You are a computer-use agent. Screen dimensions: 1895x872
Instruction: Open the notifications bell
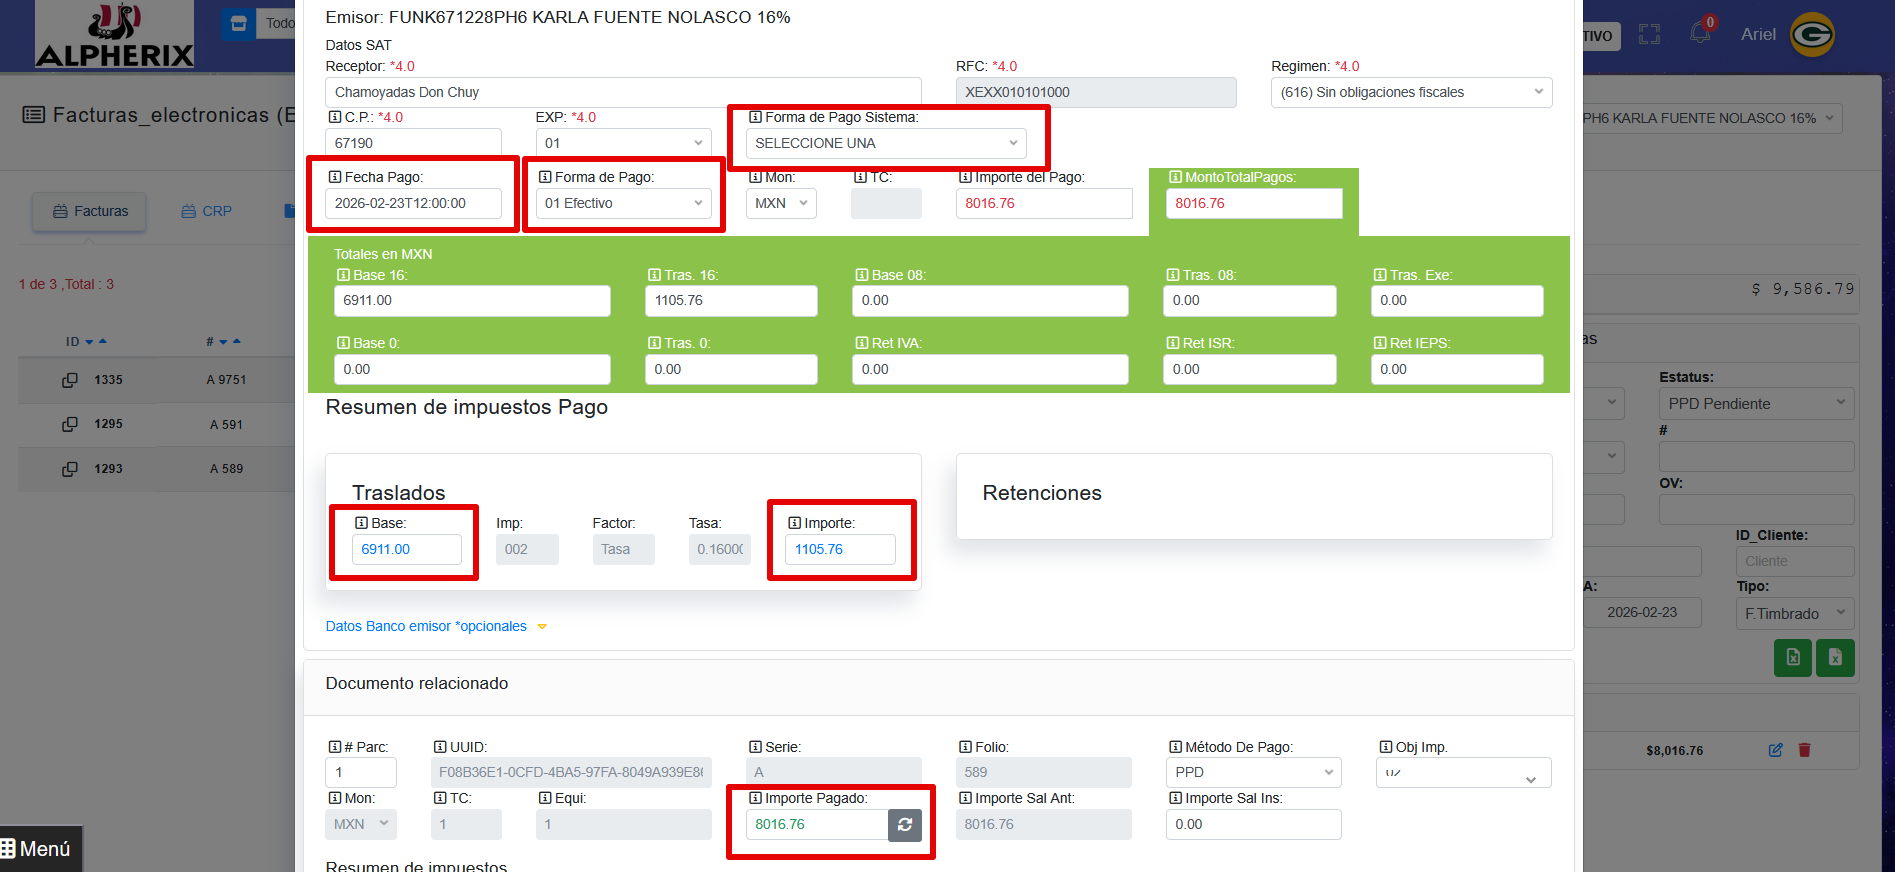pyautogui.click(x=1700, y=33)
